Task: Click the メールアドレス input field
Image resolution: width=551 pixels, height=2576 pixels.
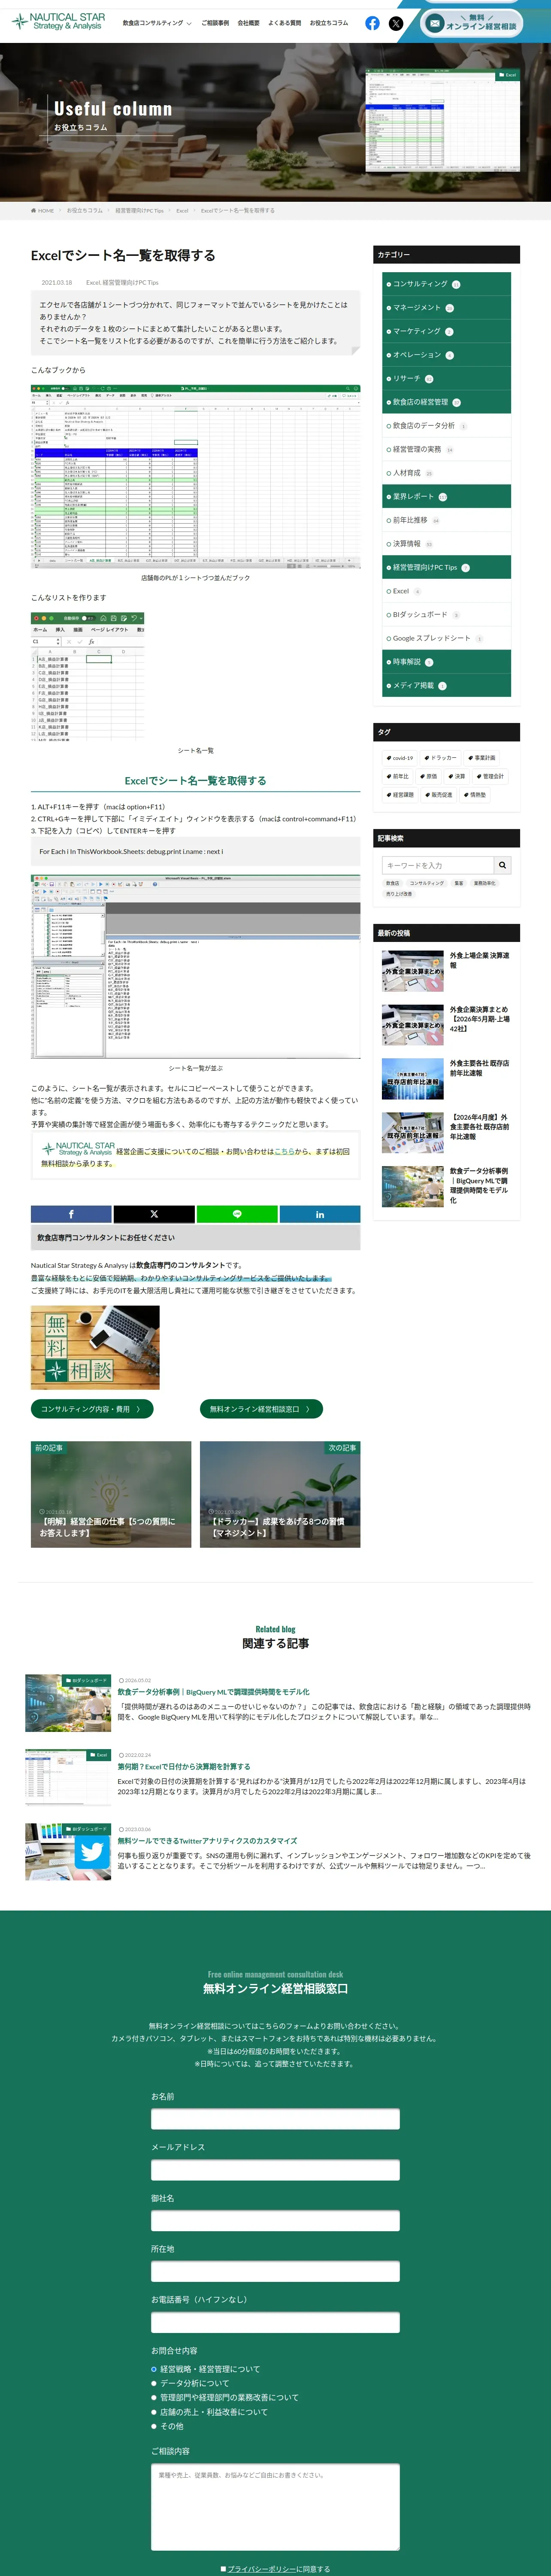Action: coord(275,2170)
